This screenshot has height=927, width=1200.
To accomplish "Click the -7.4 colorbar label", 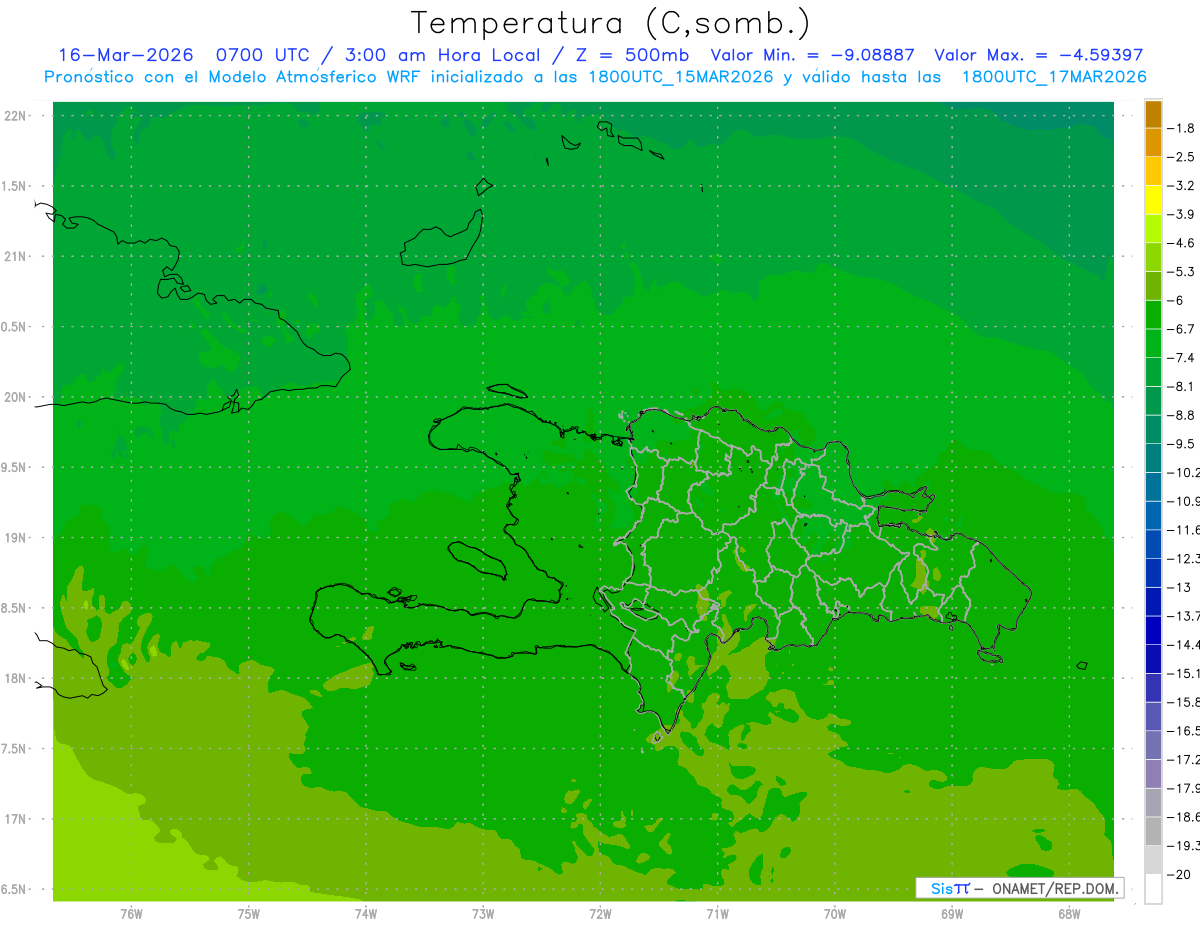I will click(1181, 358).
